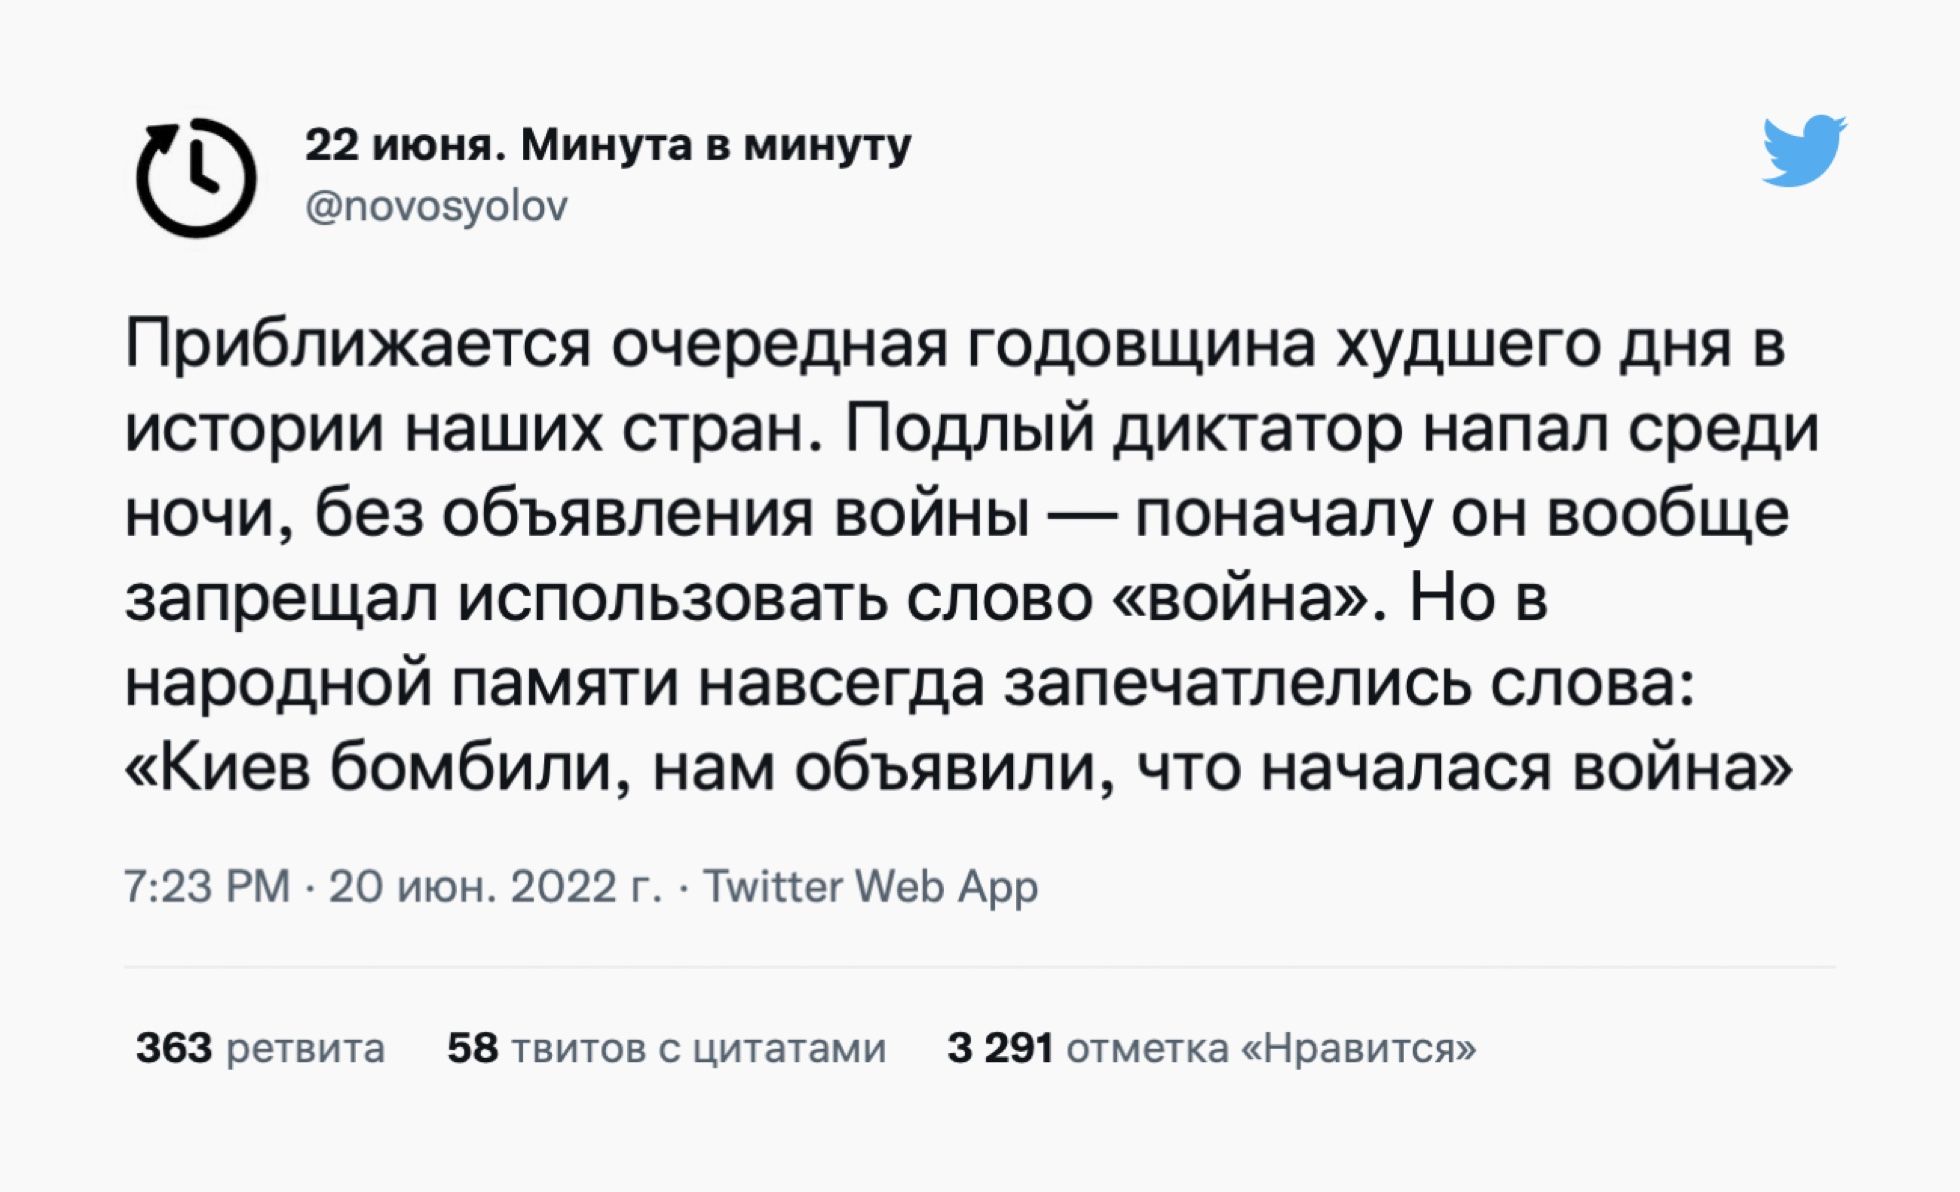Viewport: 1960px width, 1192px height.
Task: Click the «ретвита» label
Action: coord(305,1048)
